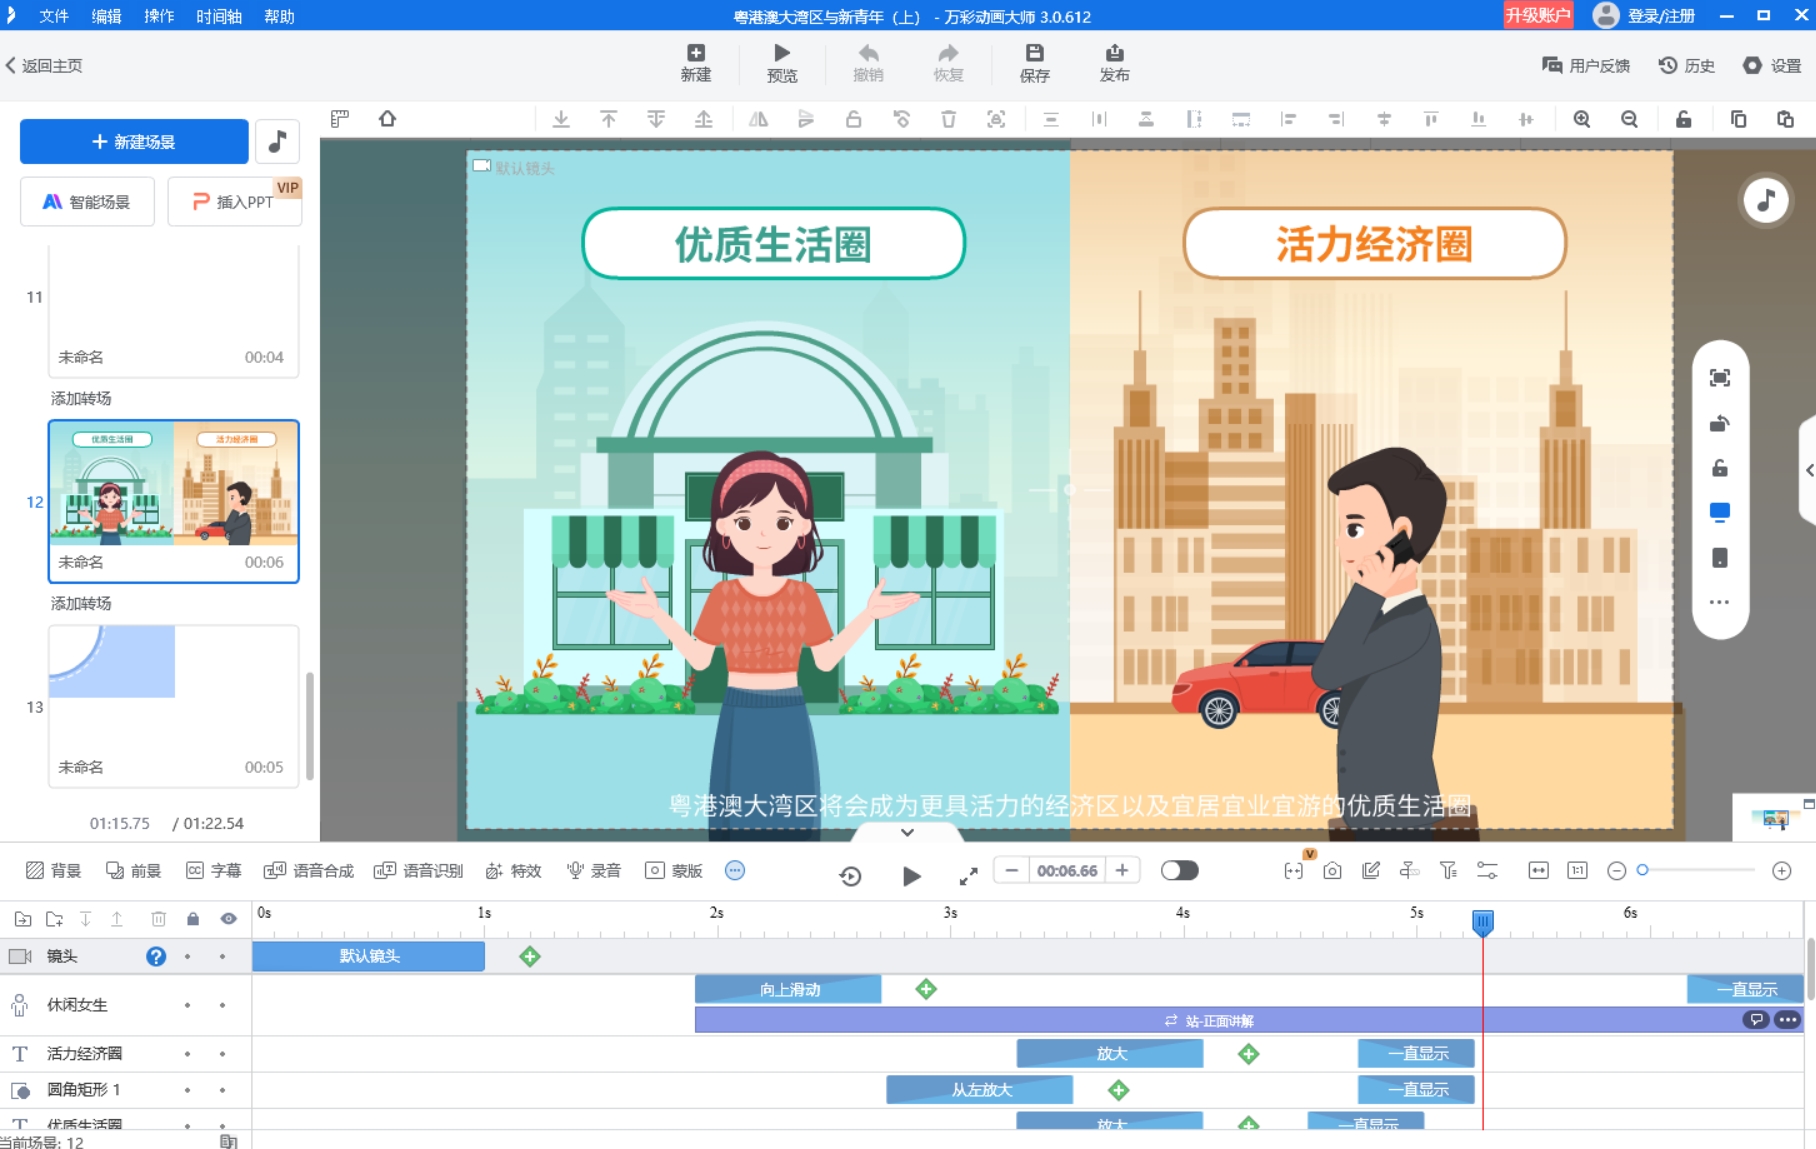Open more options dots in the right floating panel

(1719, 602)
